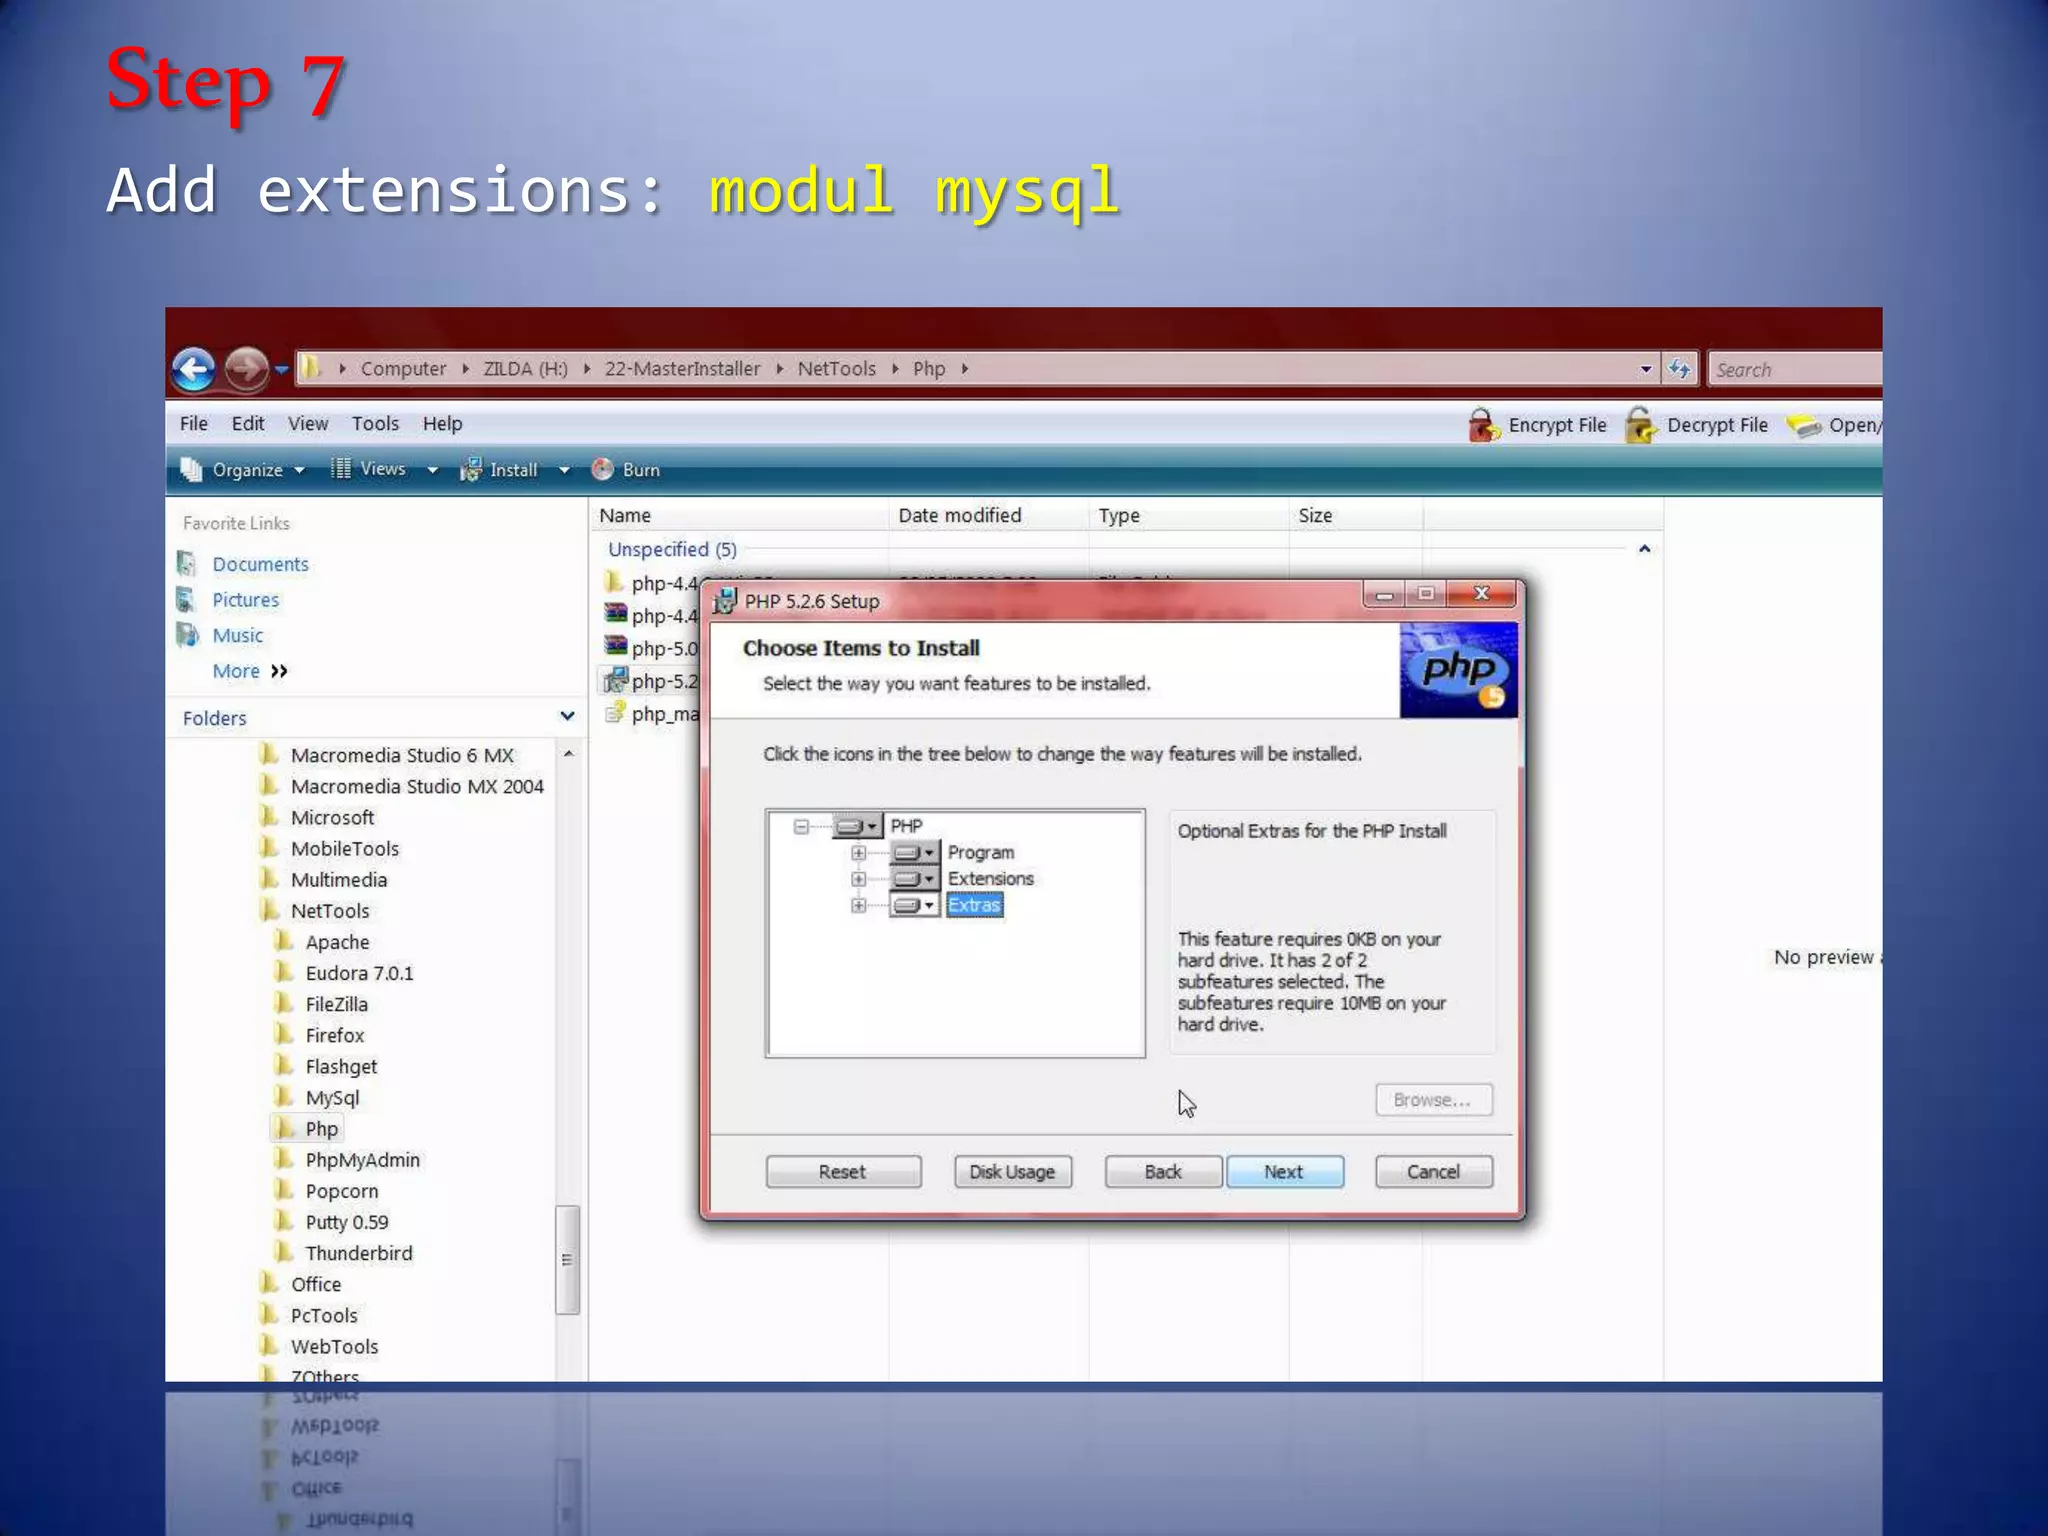The image size is (2048, 1536).
Task: Select the PhpMyAdmin folder in tree
Action: point(362,1159)
